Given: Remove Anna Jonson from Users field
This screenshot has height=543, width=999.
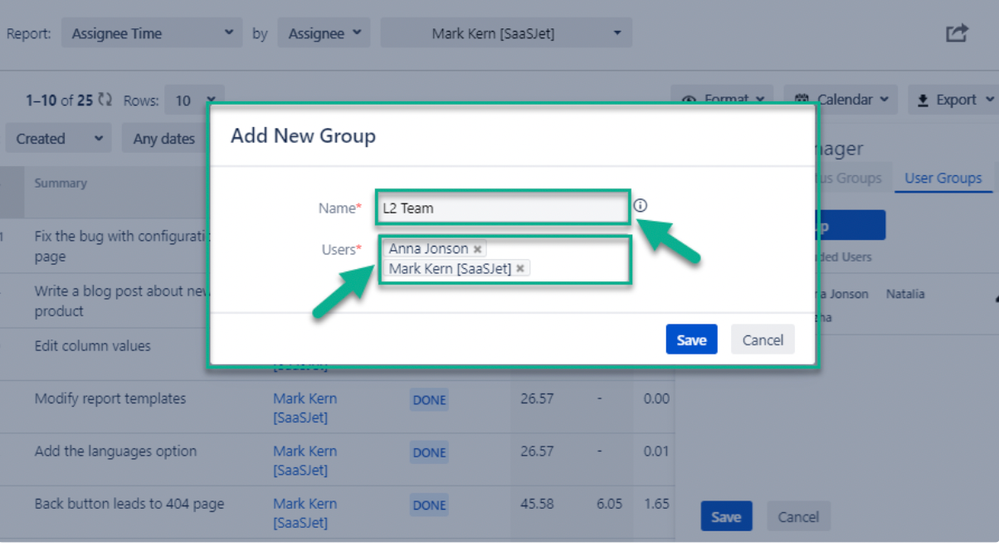Looking at the screenshot, I should 477,249.
